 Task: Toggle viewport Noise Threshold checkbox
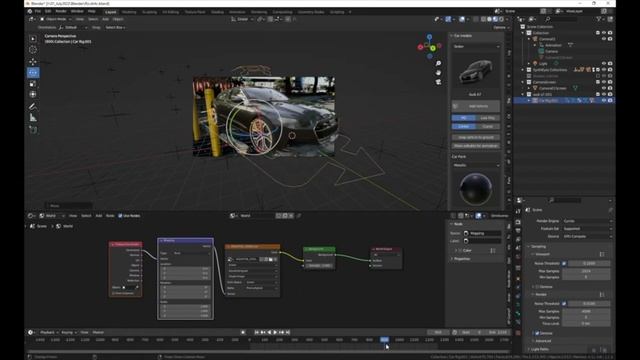pyautogui.click(x=564, y=263)
